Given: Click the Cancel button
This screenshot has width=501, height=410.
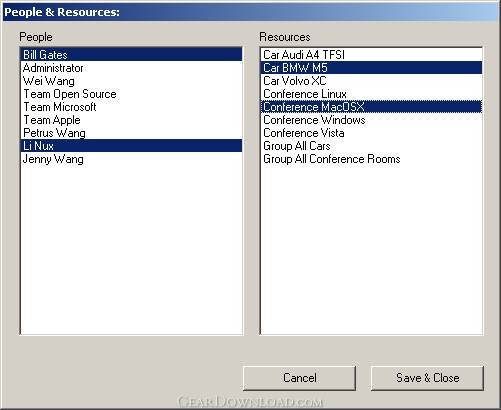Looking at the screenshot, I should 299,378.
